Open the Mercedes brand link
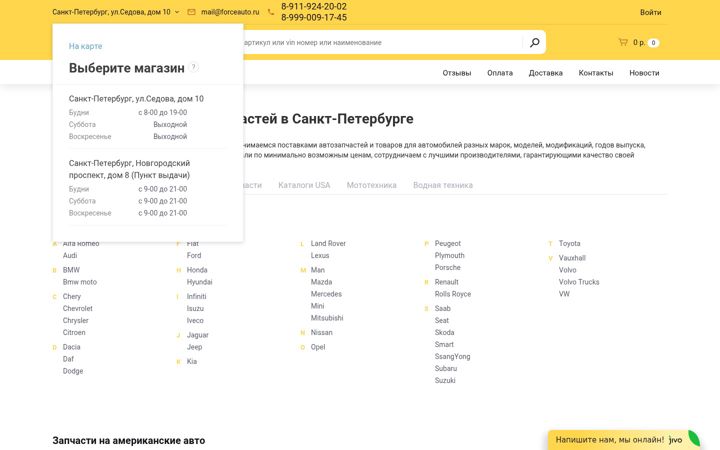 point(326,294)
